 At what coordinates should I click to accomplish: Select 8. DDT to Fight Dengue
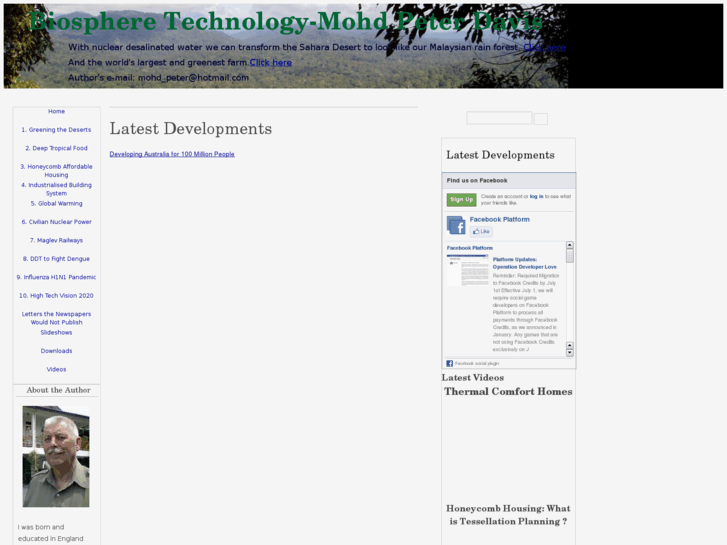pos(57,259)
